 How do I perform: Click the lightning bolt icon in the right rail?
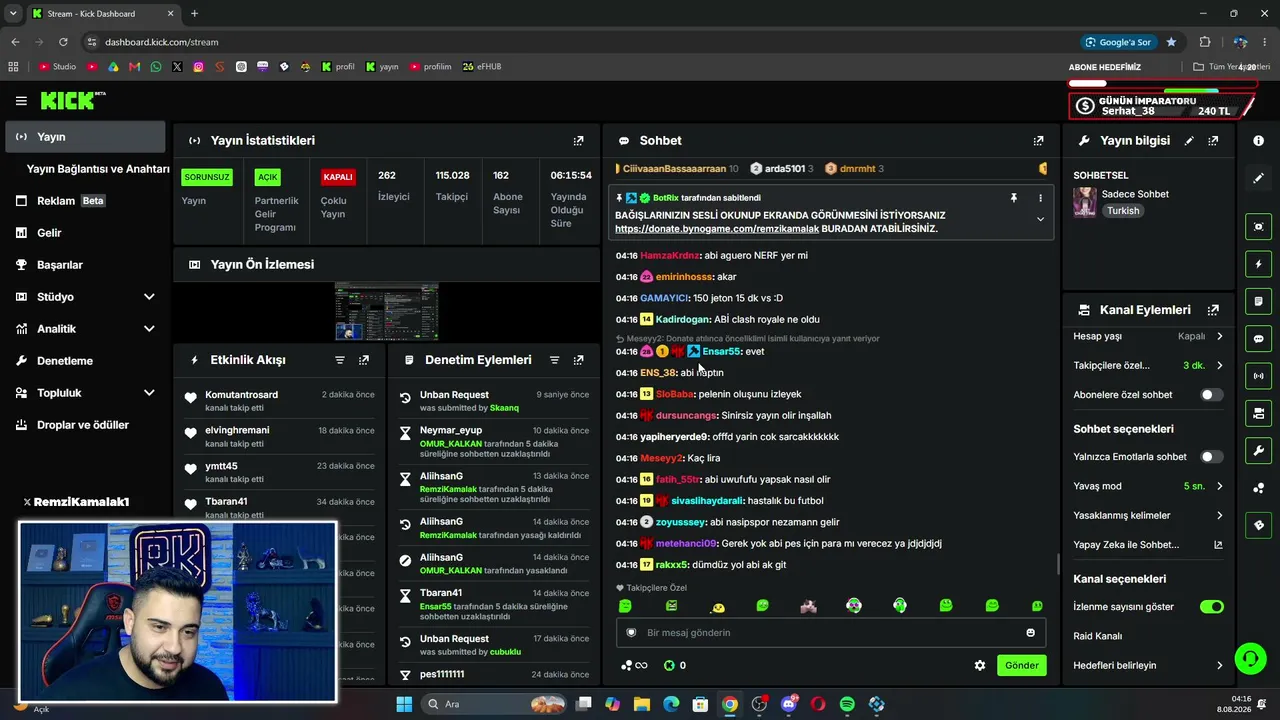point(1258,264)
